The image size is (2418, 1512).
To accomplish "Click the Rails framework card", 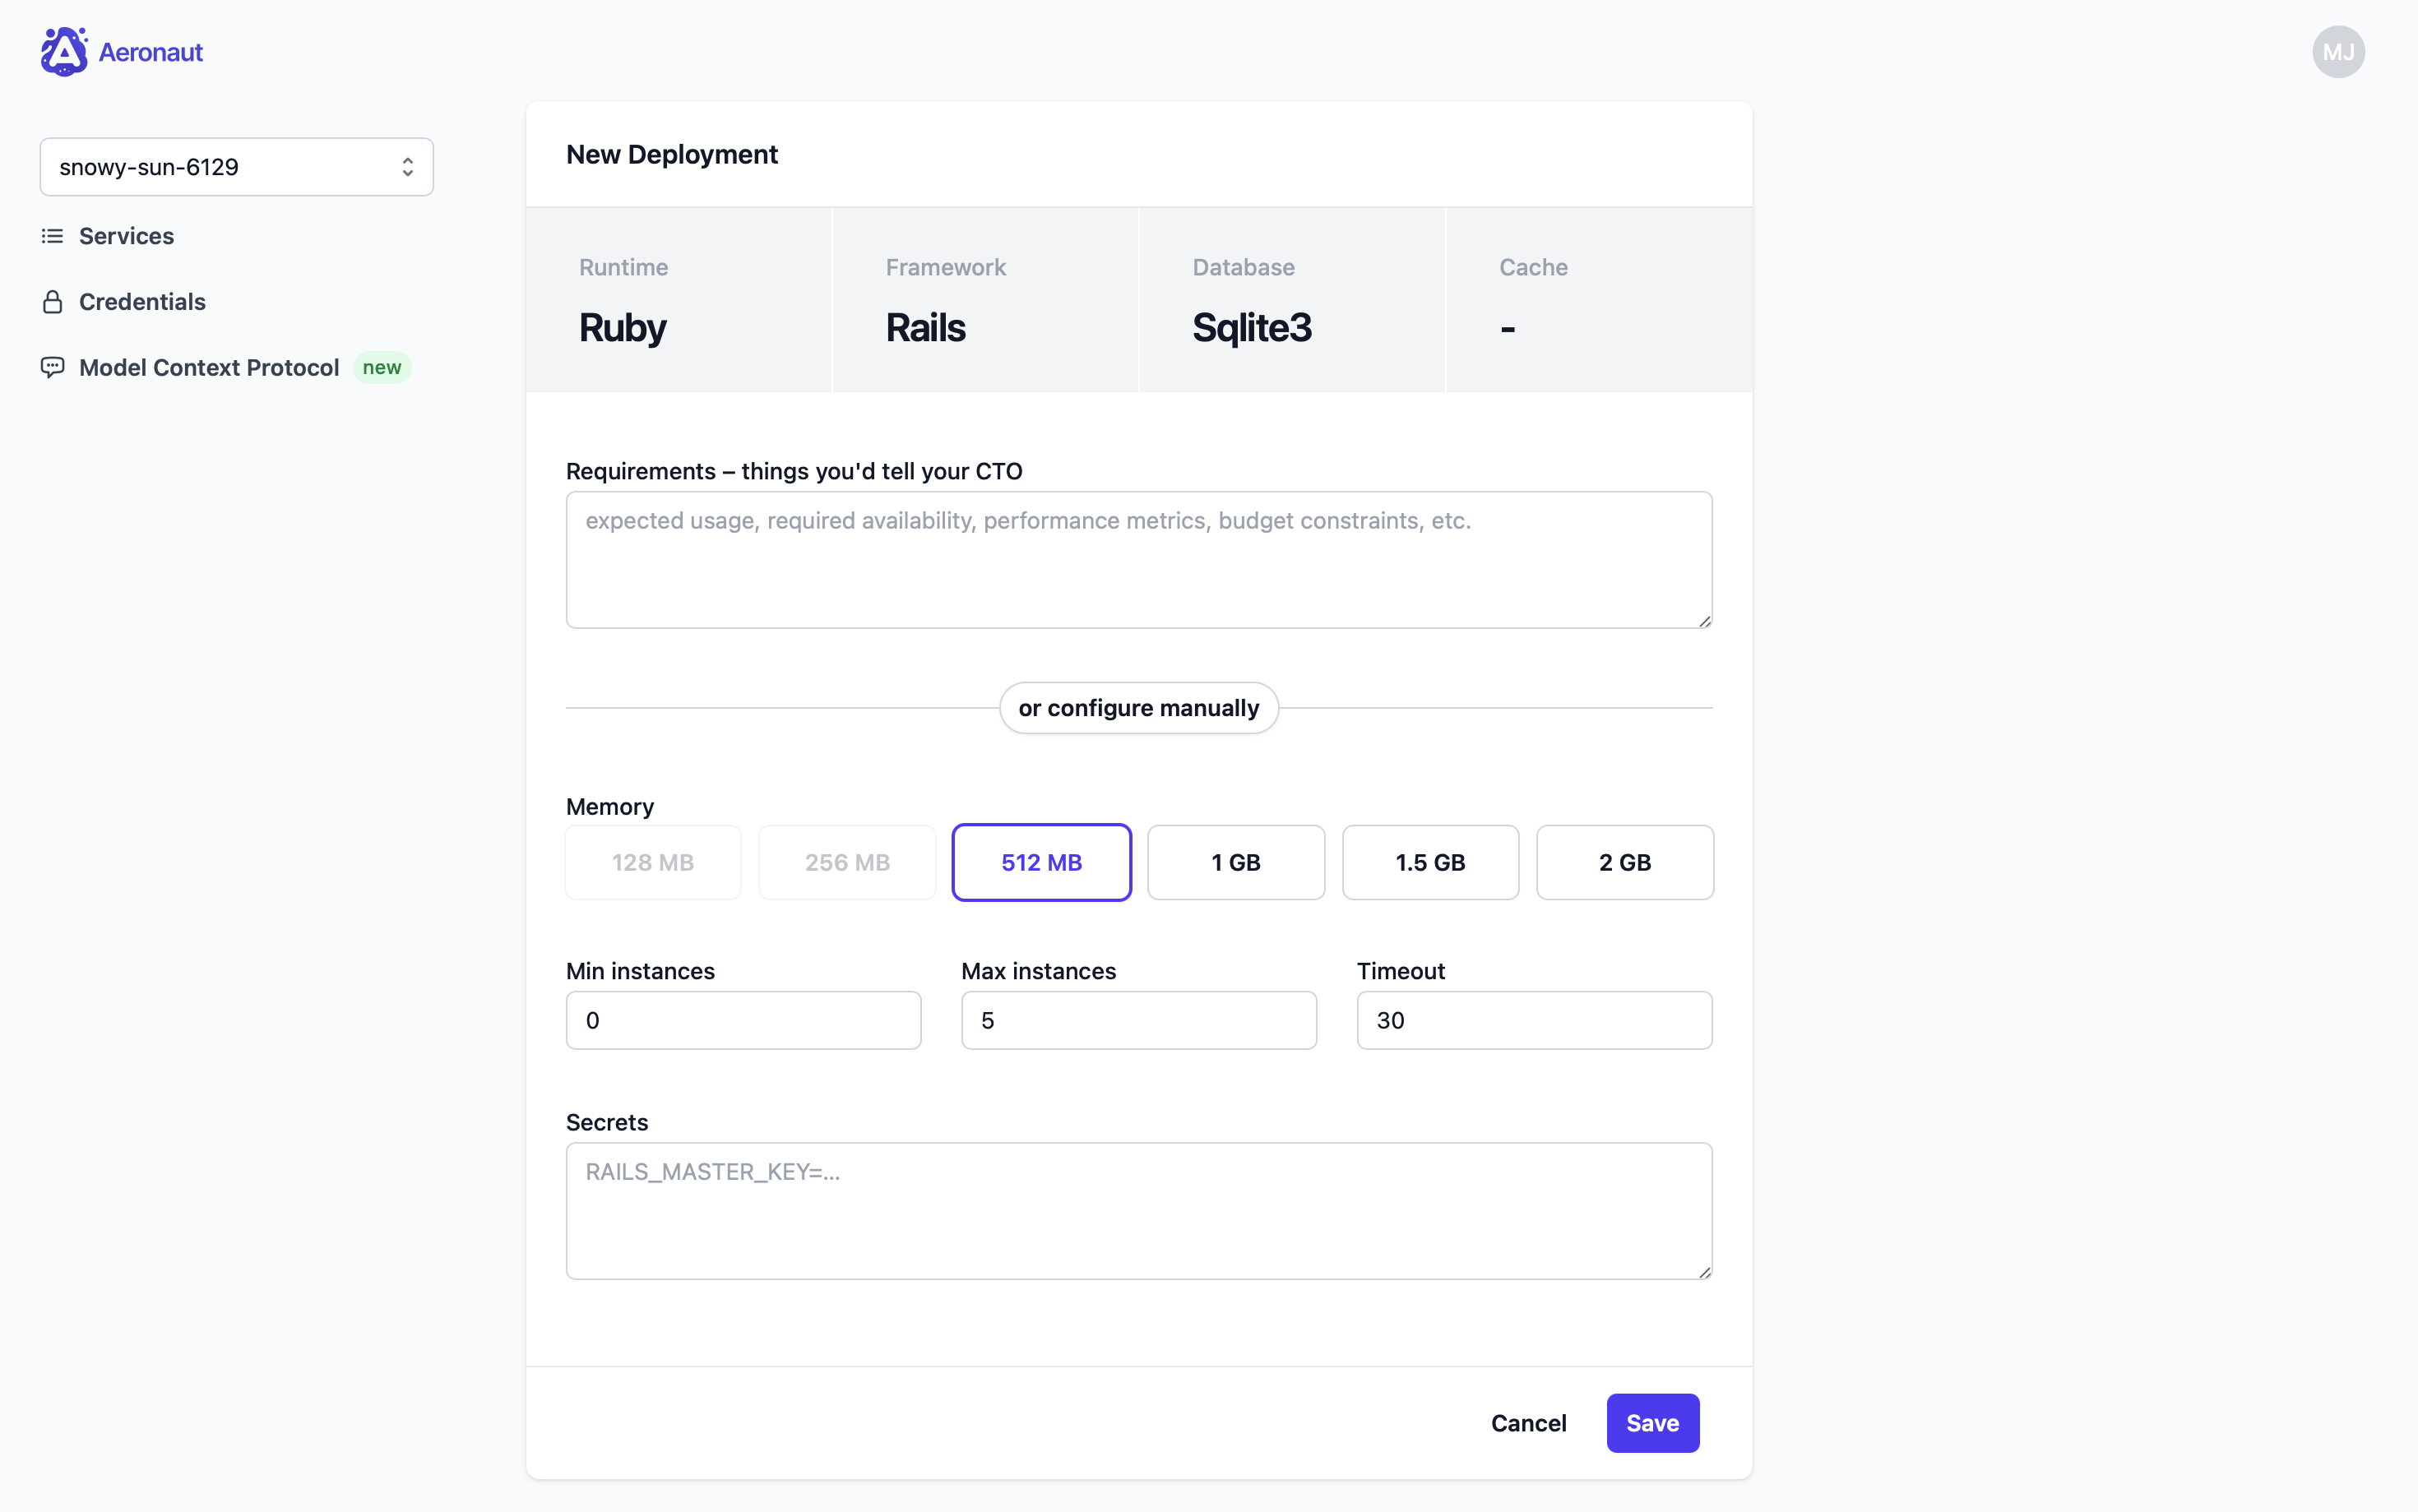I will click(985, 300).
